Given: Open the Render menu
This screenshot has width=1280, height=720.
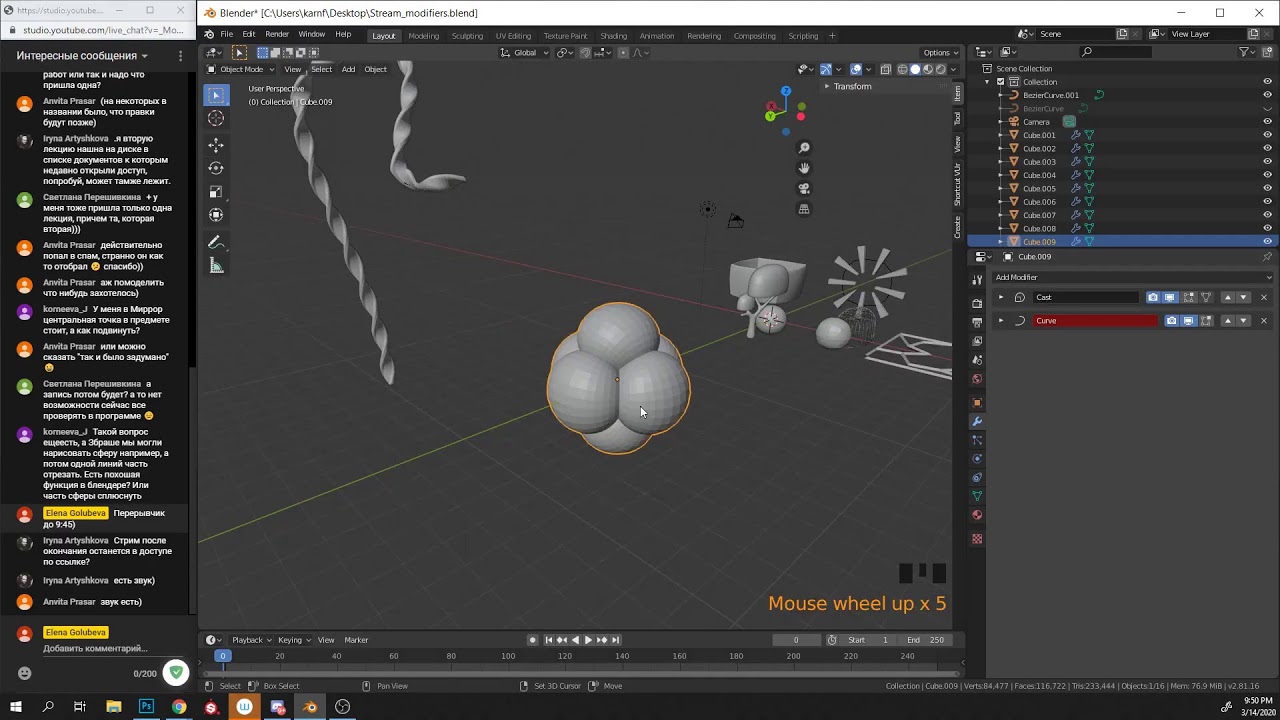Looking at the screenshot, I should tap(277, 35).
